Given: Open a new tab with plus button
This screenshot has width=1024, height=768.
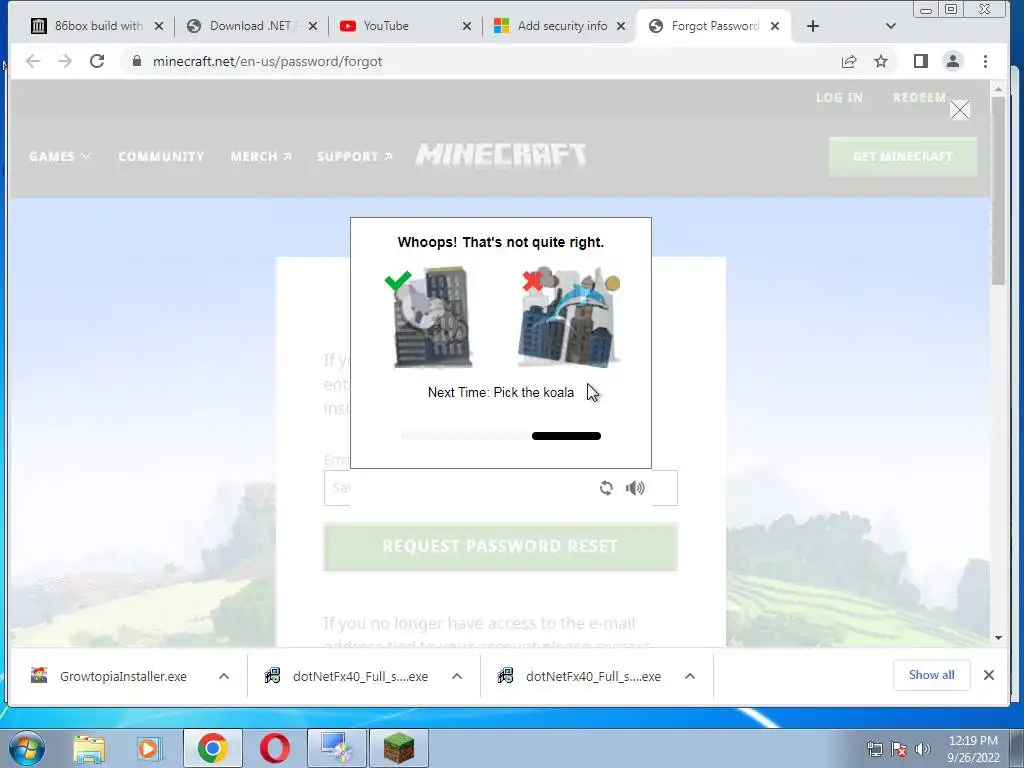Looking at the screenshot, I should coord(812,26).
